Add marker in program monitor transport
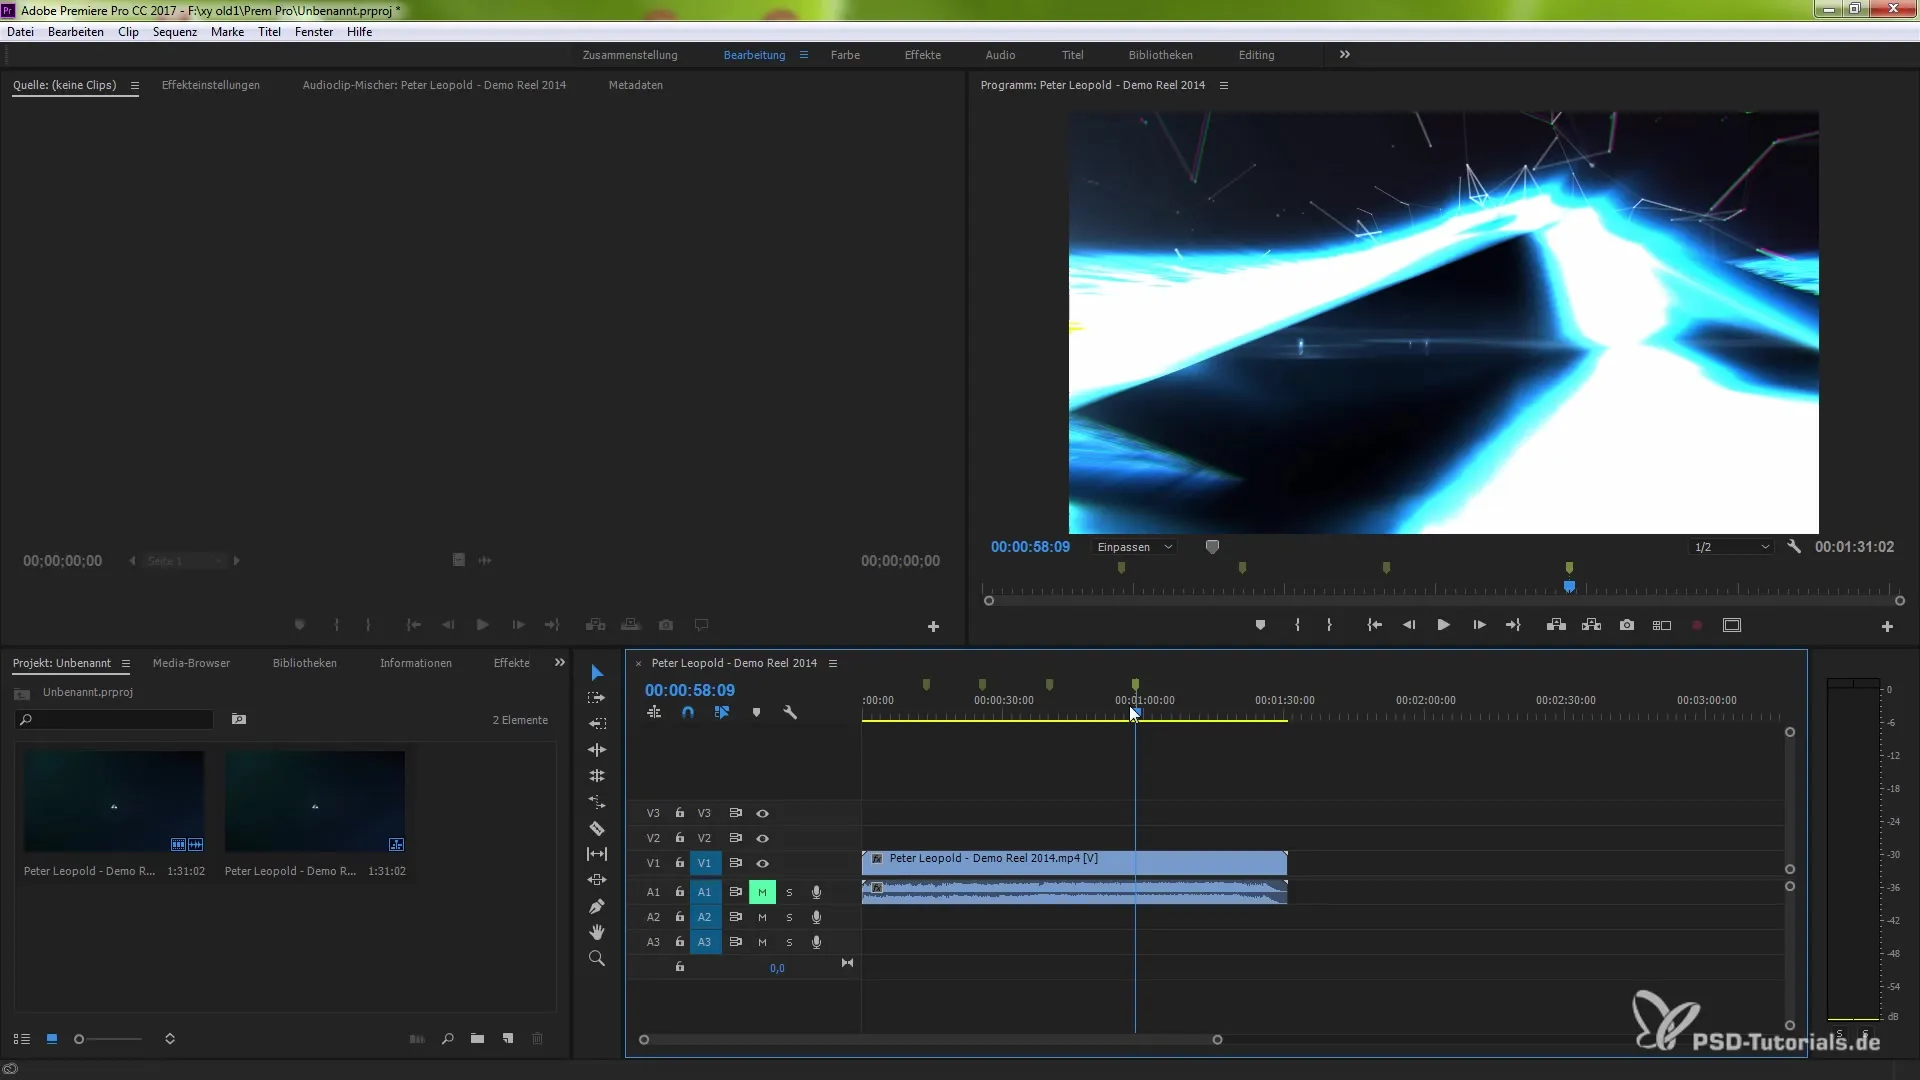Screen dimensions: 1920x1080 [1260, 625]
